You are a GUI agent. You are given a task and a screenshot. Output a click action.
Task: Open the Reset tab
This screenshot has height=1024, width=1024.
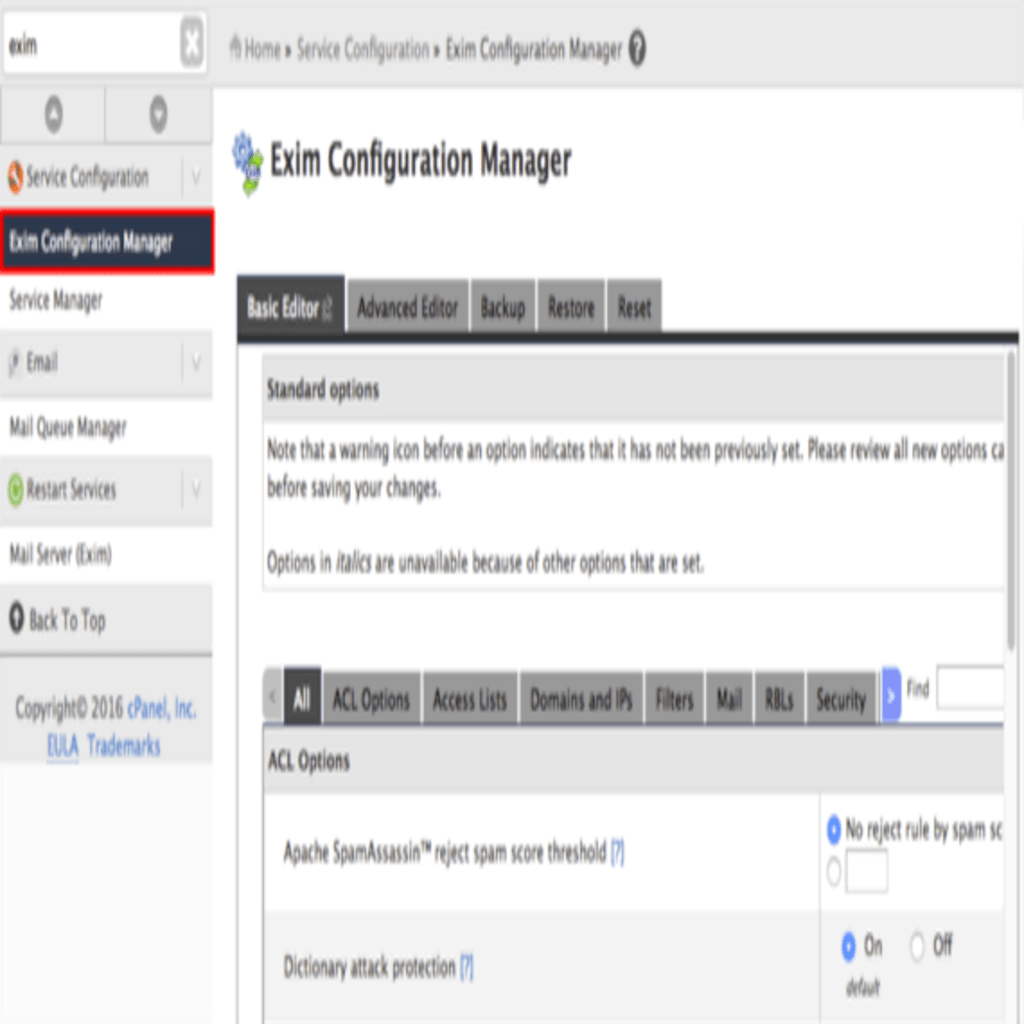(x=634, y=307)
